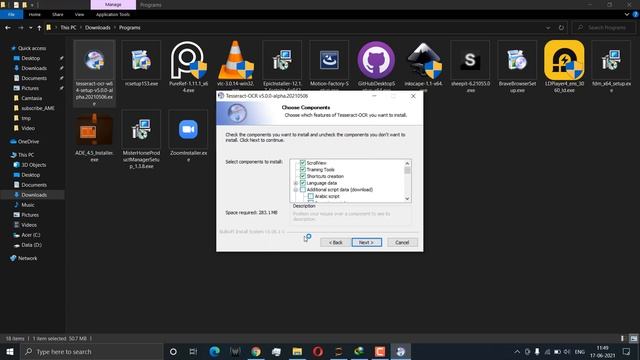
Task: Open File Explorer from the taskbar
Action: (297, 351)
